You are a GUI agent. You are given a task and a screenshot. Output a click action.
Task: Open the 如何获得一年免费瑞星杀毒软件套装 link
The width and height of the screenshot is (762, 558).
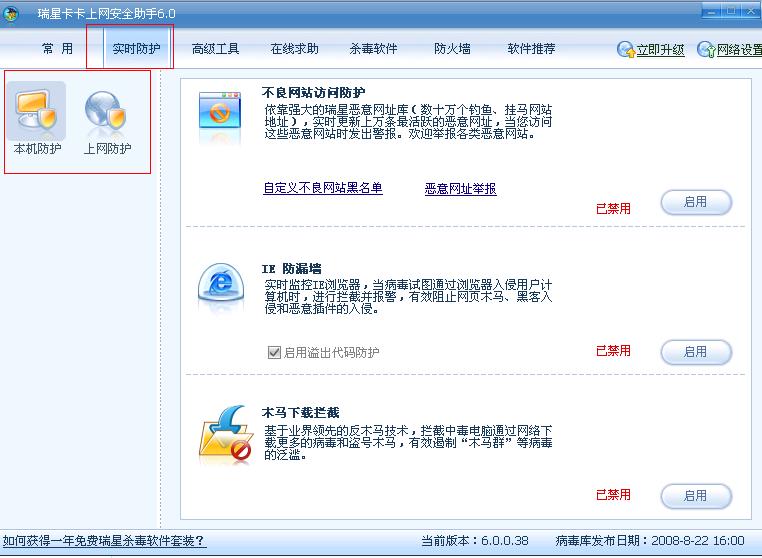point(104,541)
